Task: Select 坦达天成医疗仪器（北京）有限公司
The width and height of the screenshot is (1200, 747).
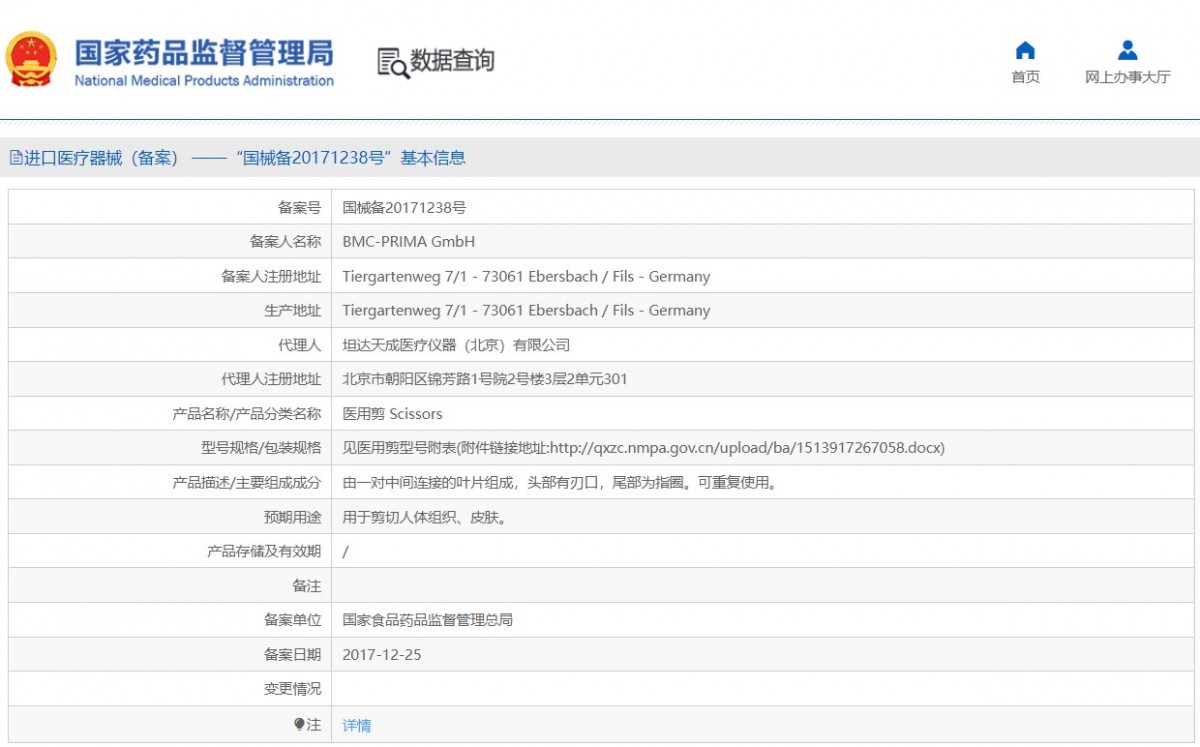Action: [x=456, y=345]
